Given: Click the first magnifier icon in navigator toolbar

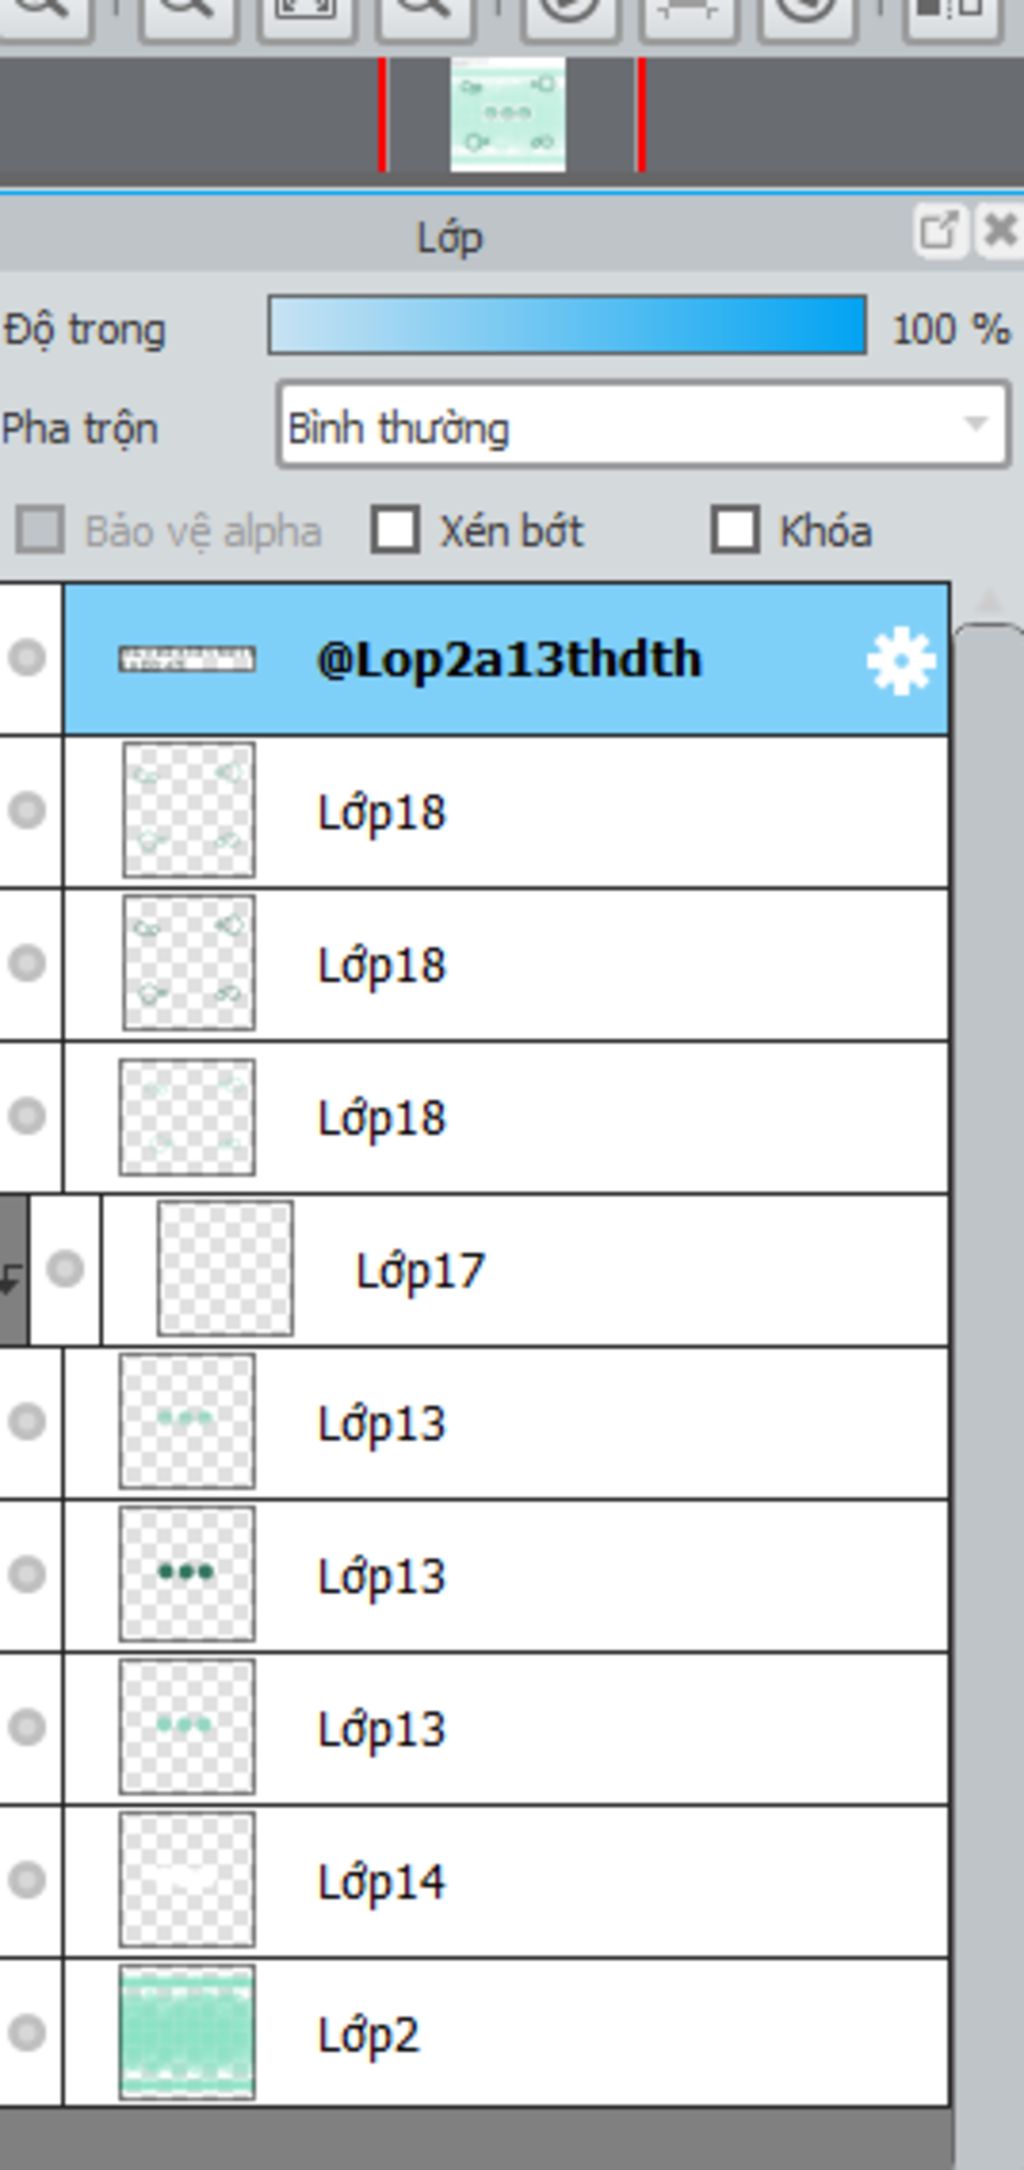Looking at the screenshot, I should point(45,13).
